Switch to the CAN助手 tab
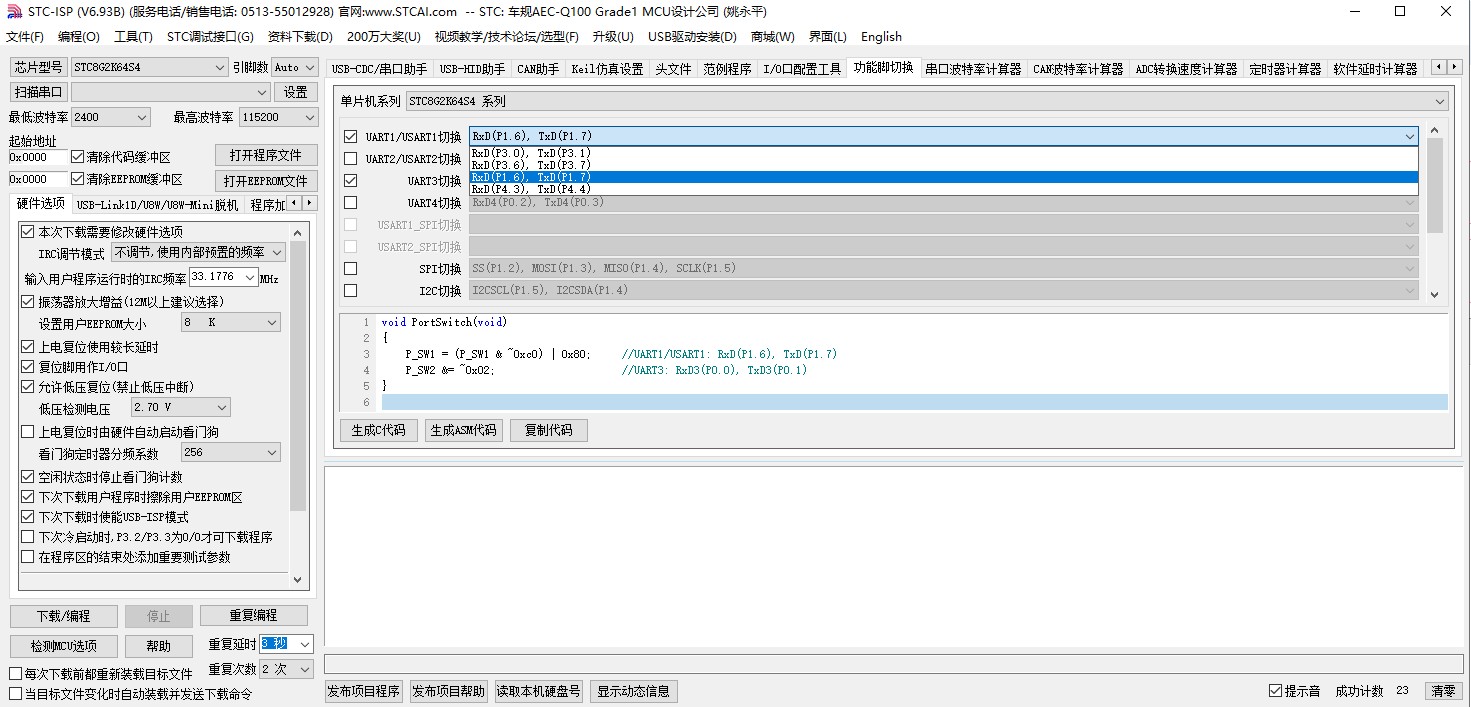 pos(538,69)
